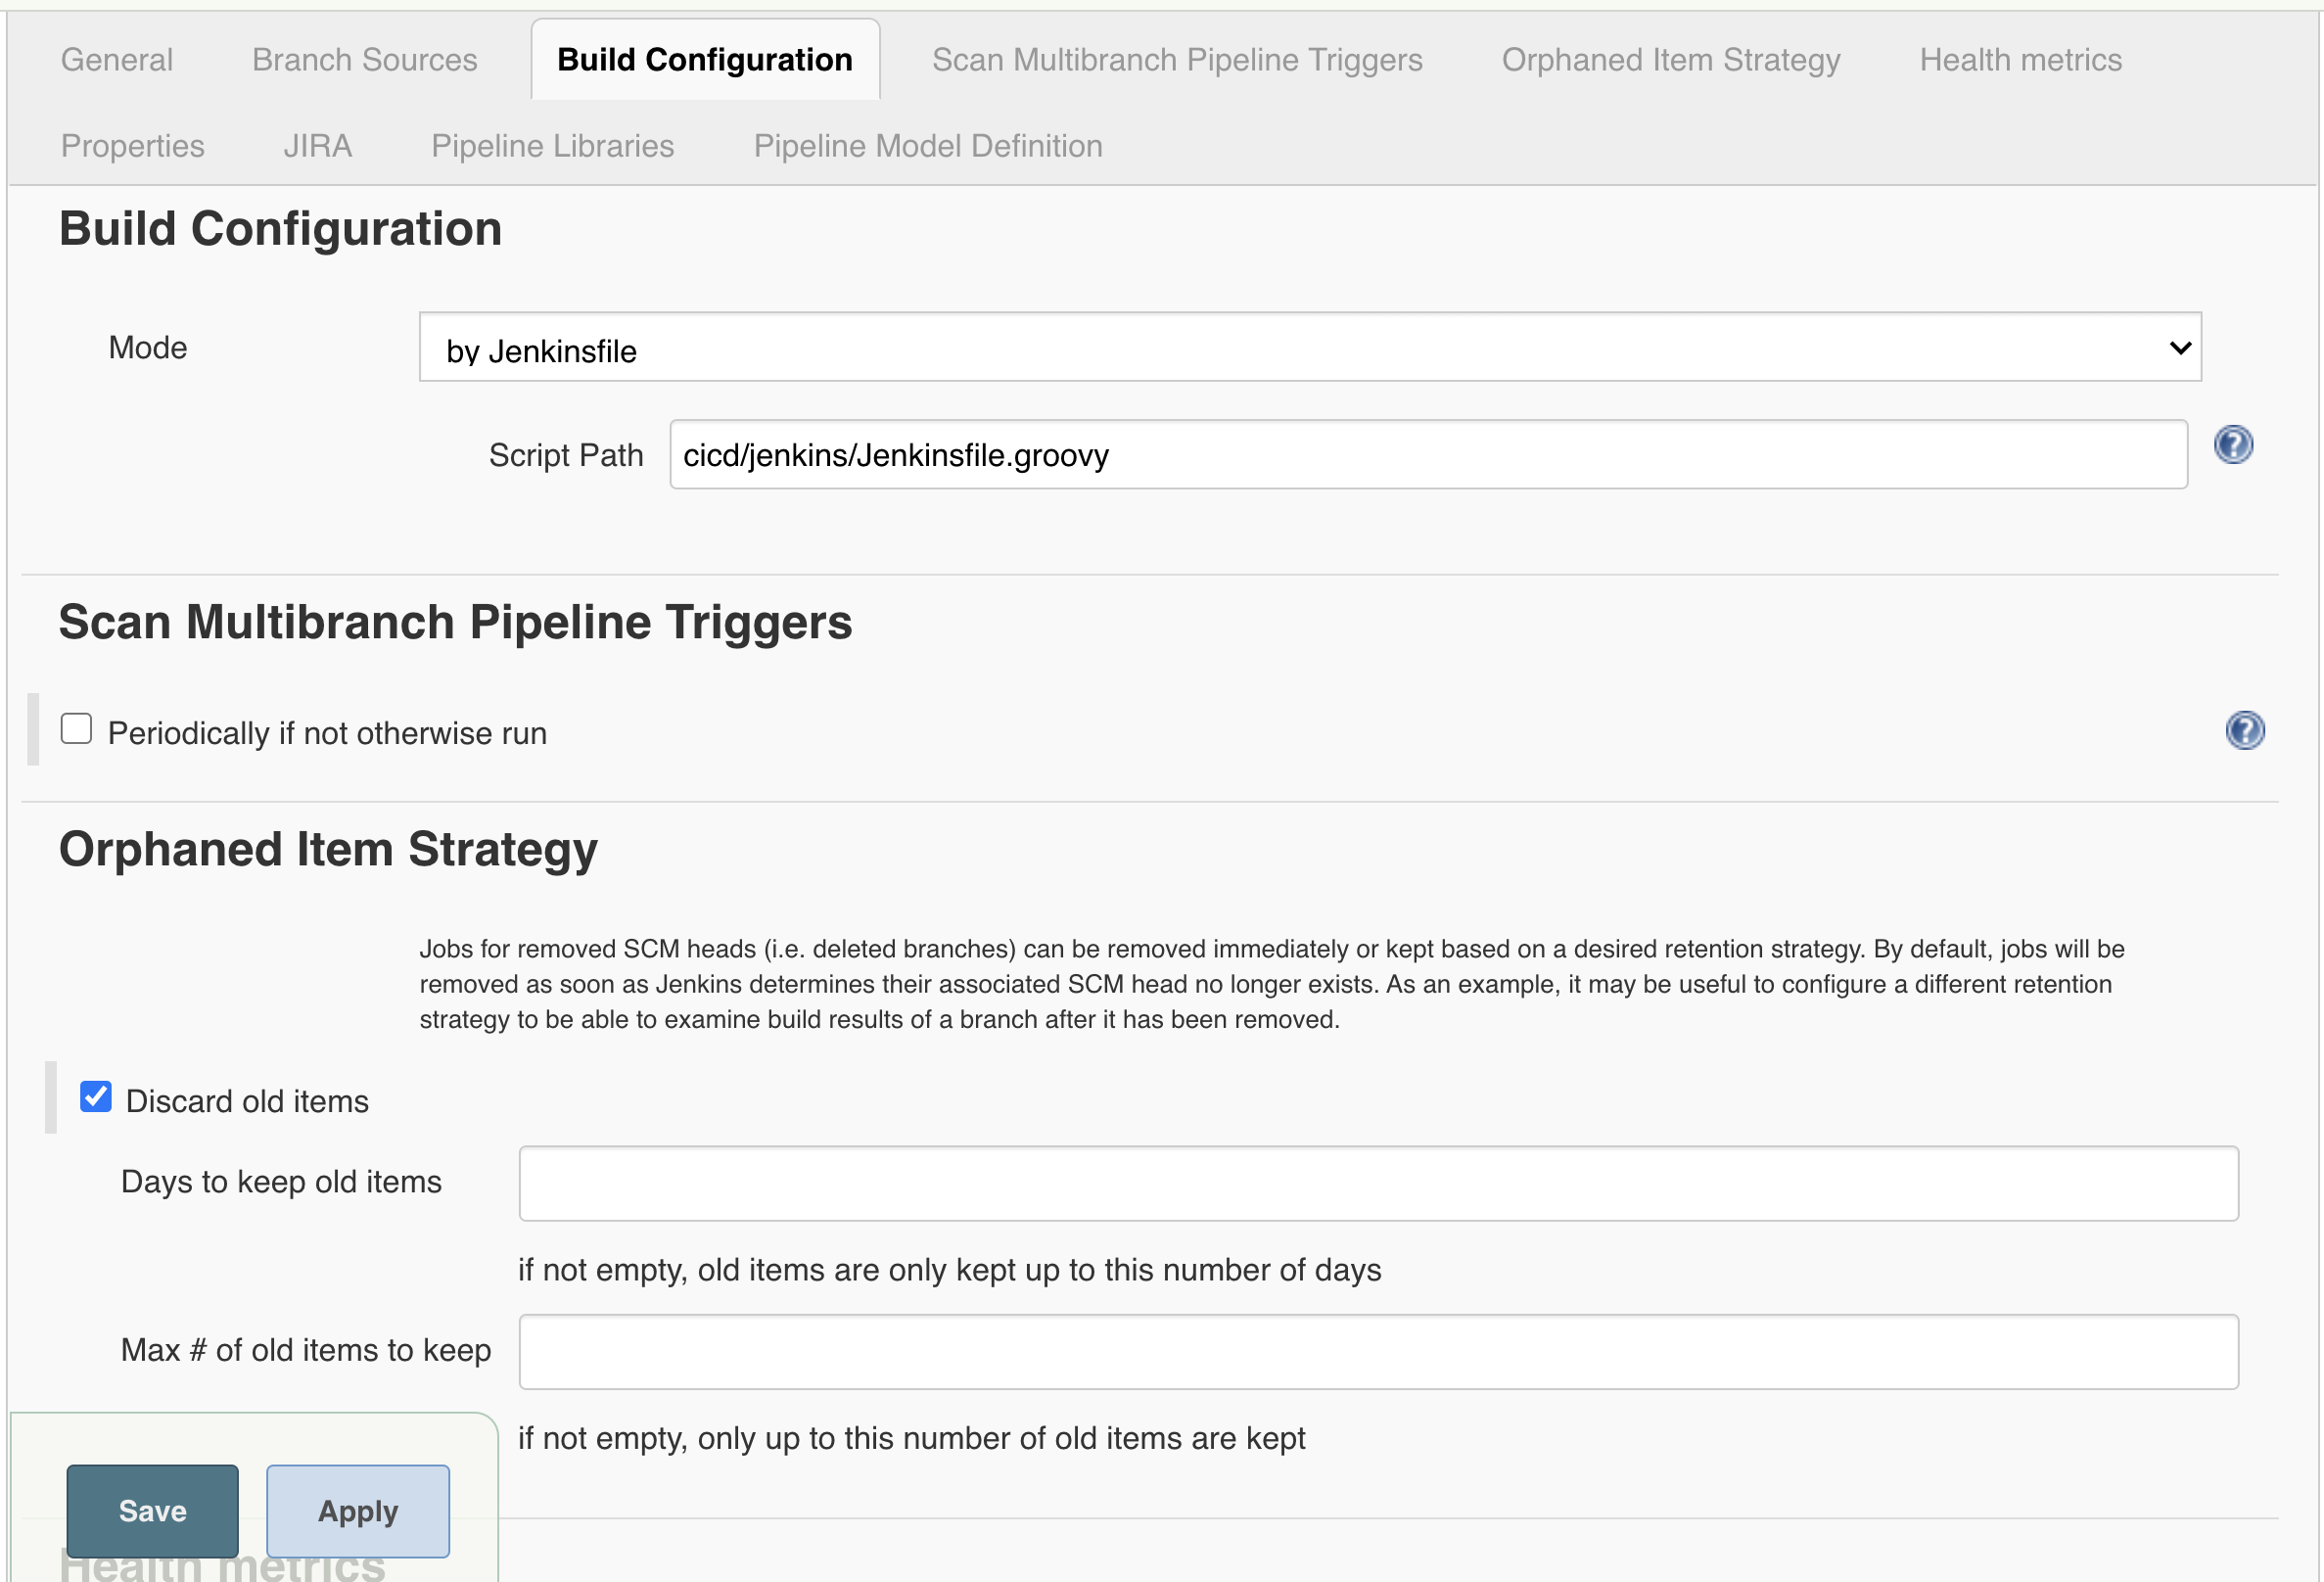Image resolution: width=2324 pixels, height=1582 pixels.
Task: Click the Scan Multibranch Pipeline Triggers heading
Action: (456, 622)
